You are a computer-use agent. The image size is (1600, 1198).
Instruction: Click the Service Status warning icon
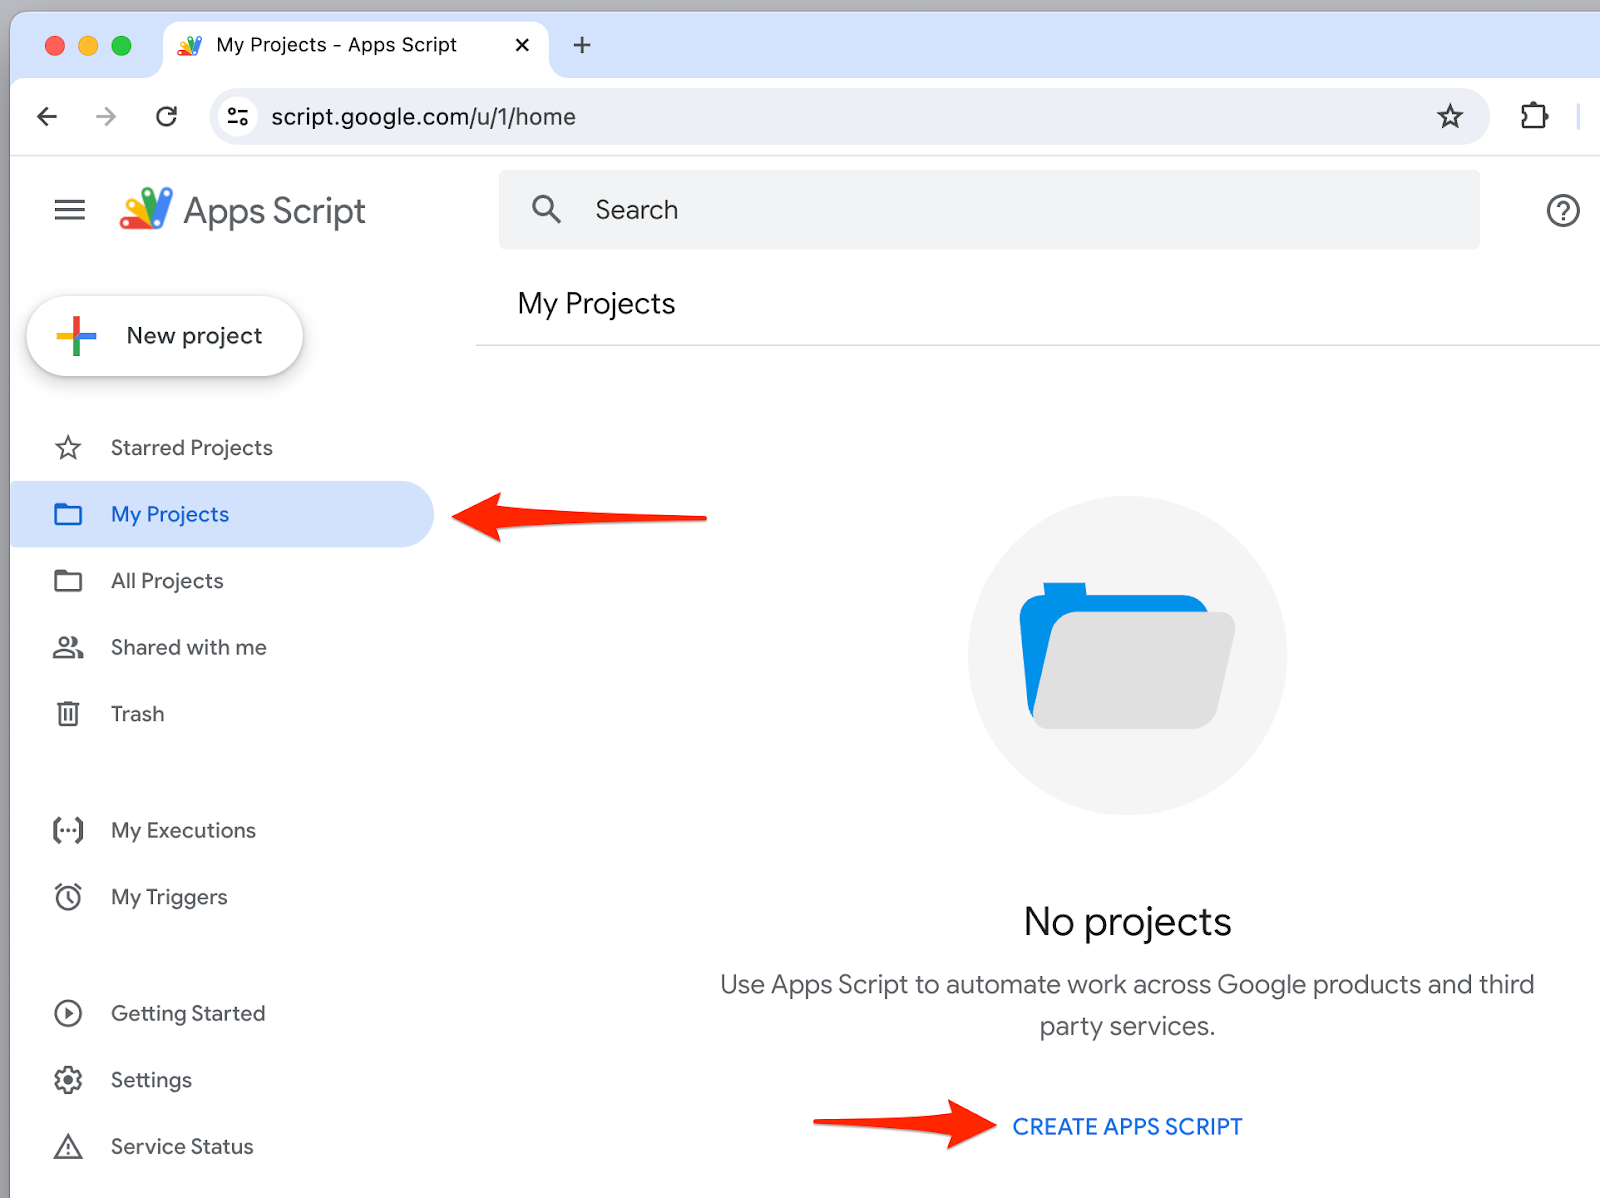(68, 1147)
